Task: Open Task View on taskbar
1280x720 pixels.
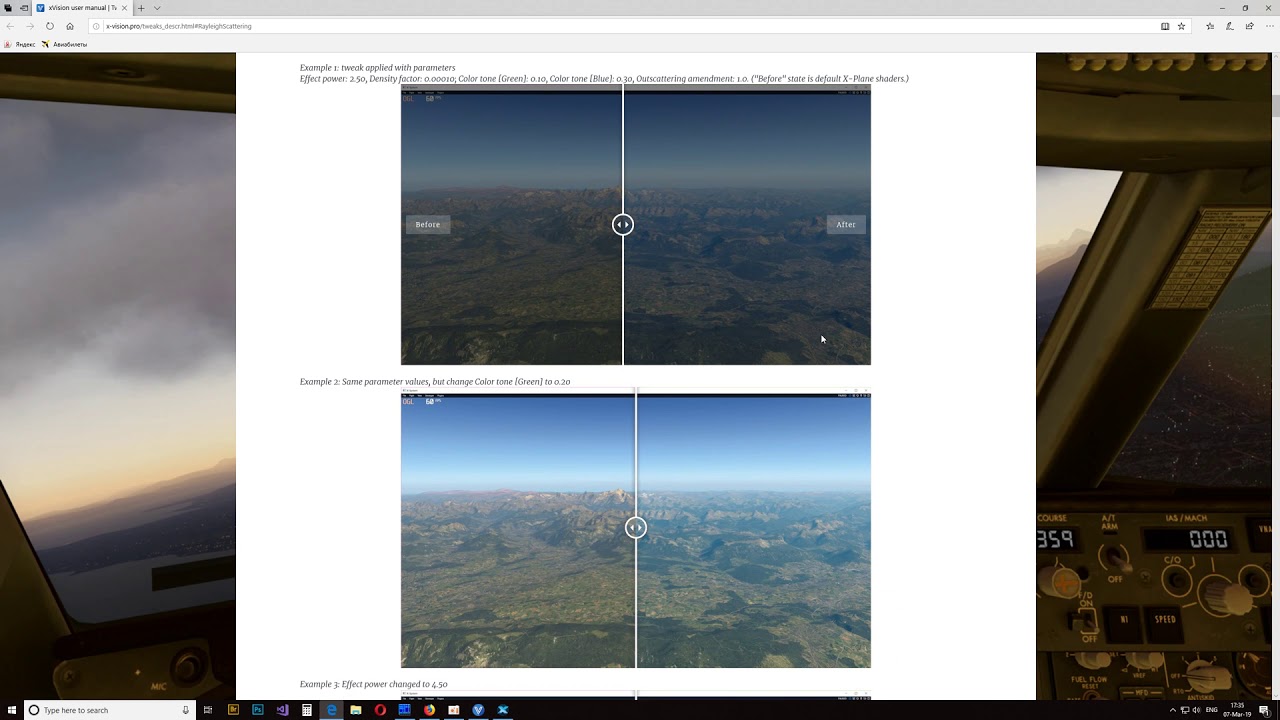Action: point(208,710)
